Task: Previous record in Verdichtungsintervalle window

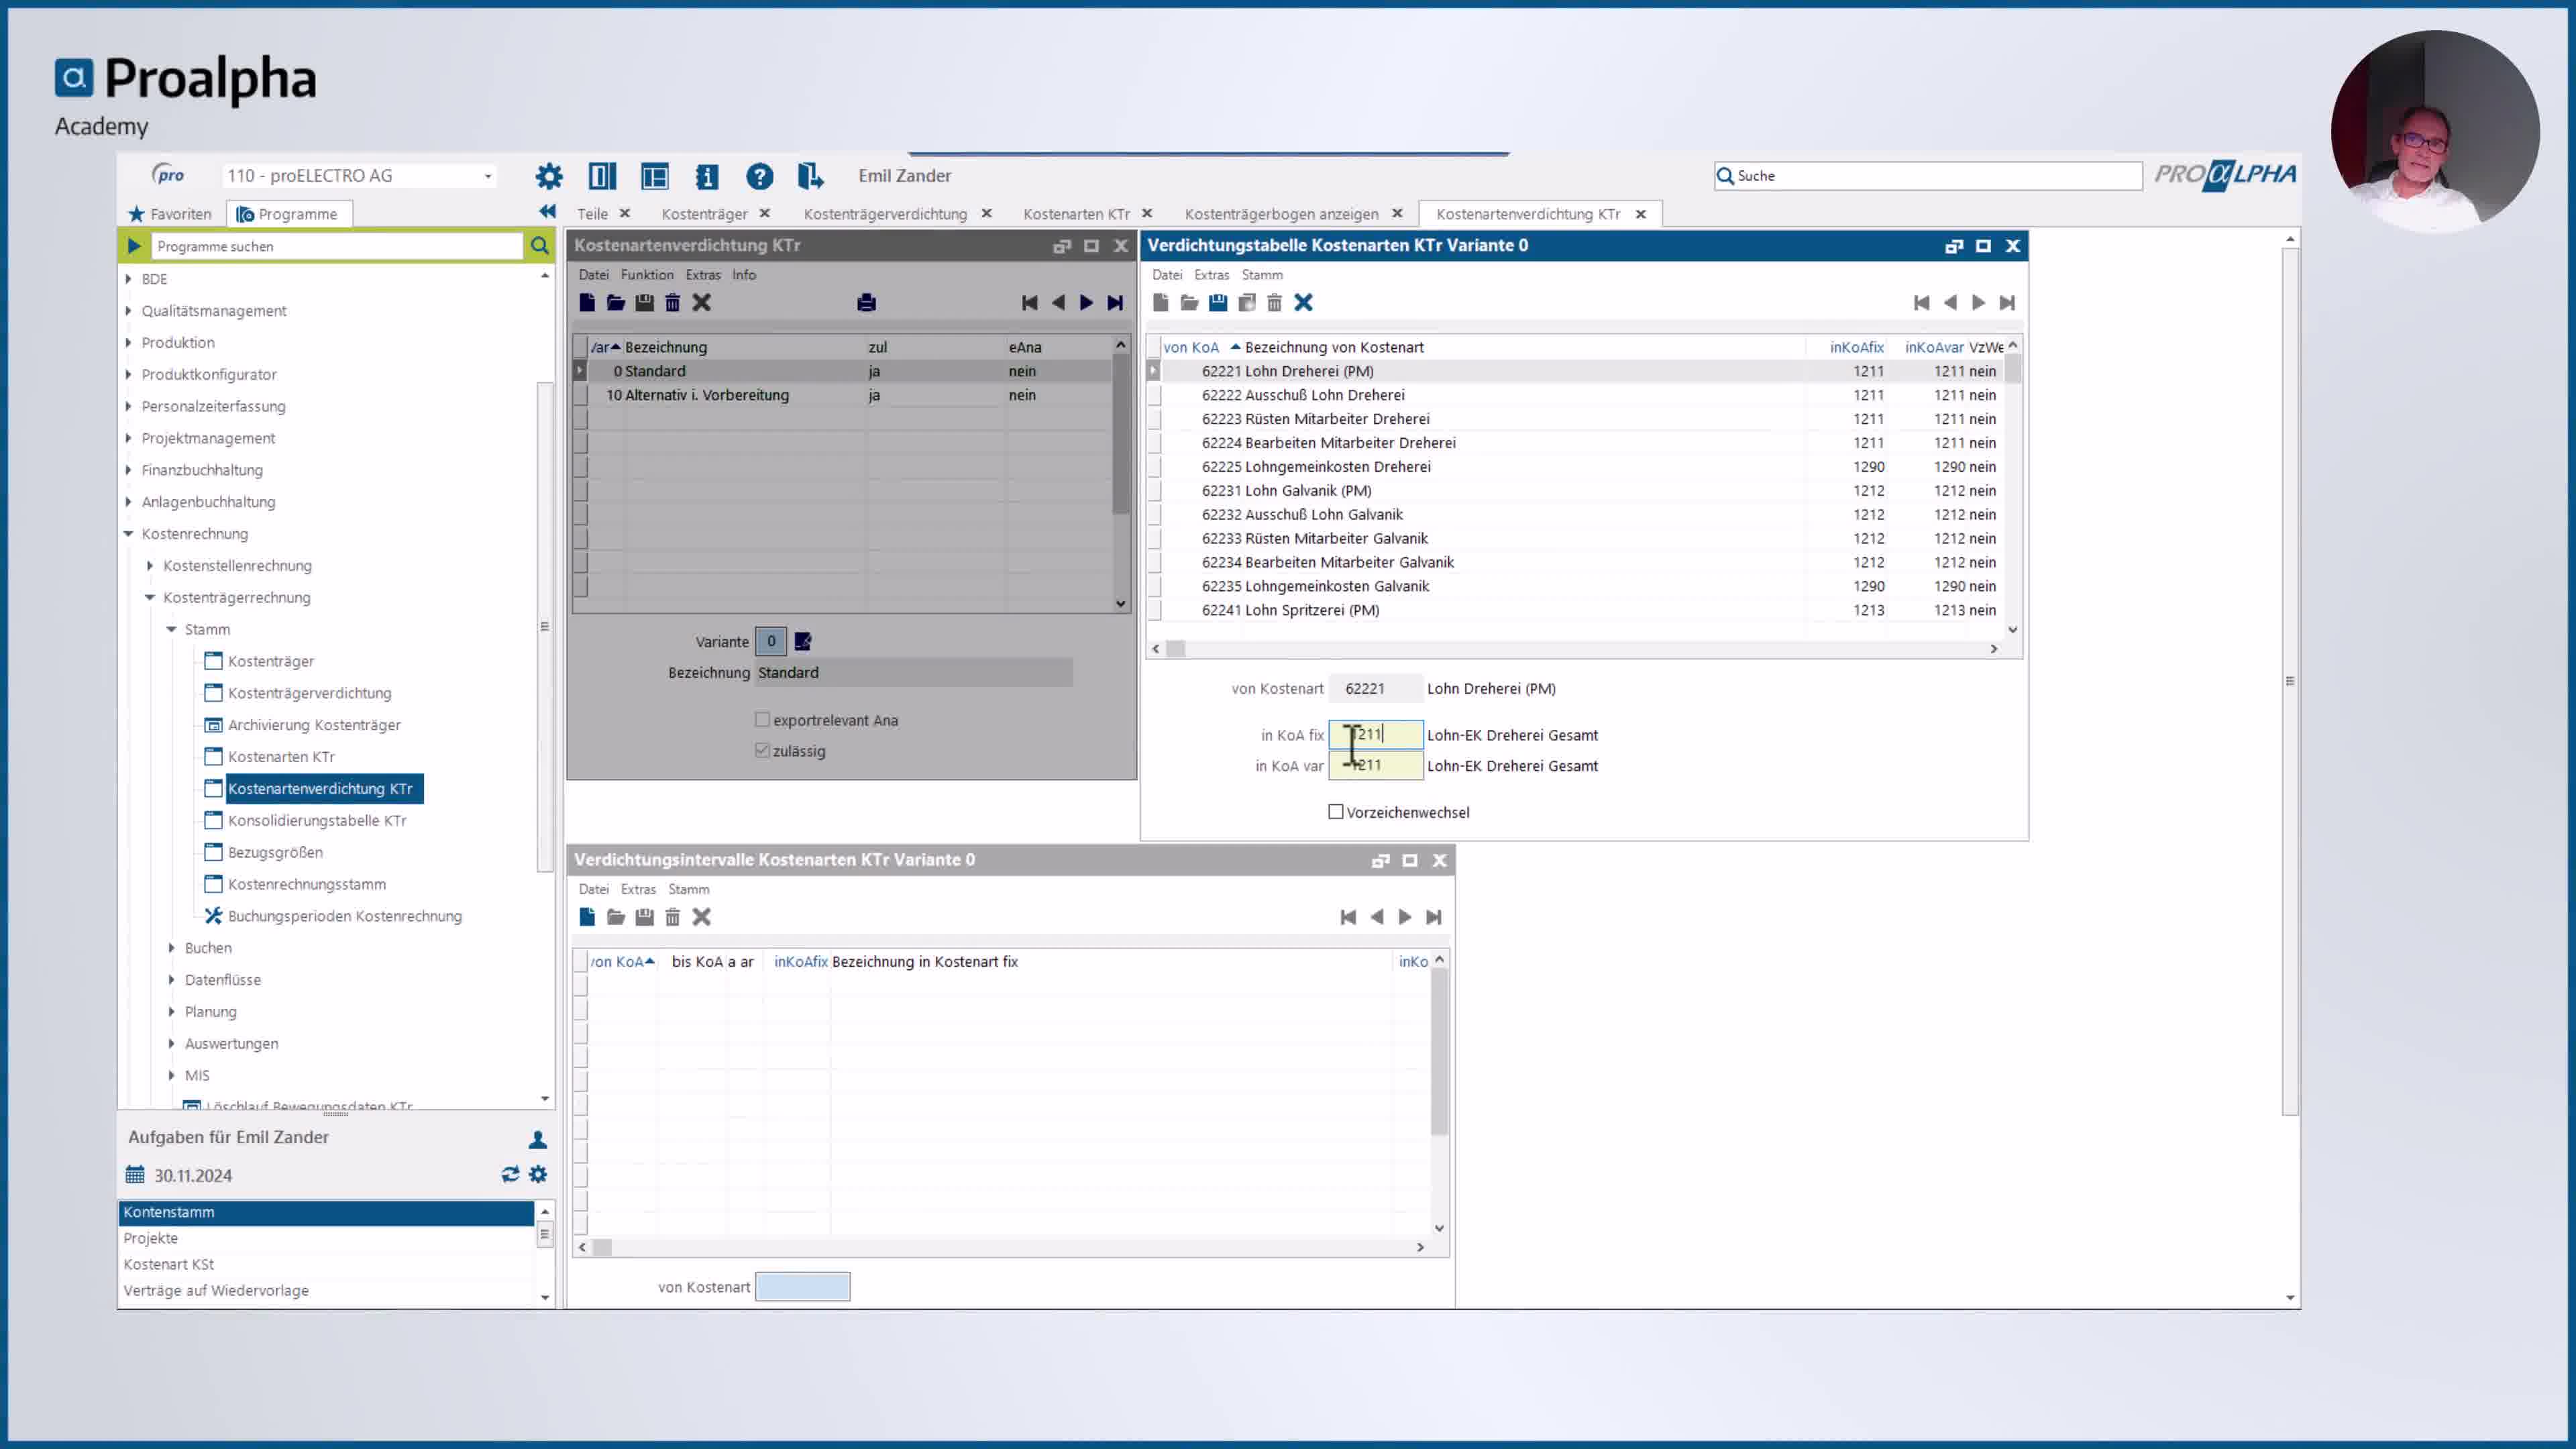Action: [1377, 917]
